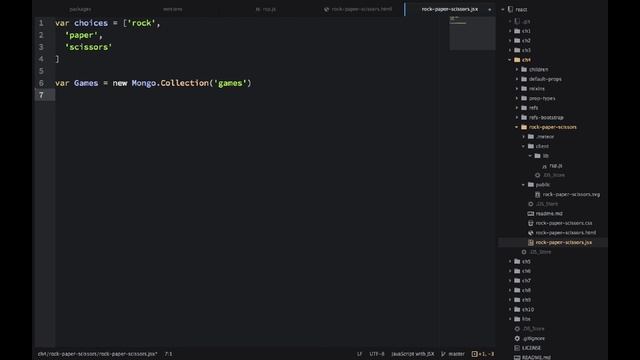Click the mixins folder icon
Viewport: 640px width, 360px height.
tap(524, 89)
